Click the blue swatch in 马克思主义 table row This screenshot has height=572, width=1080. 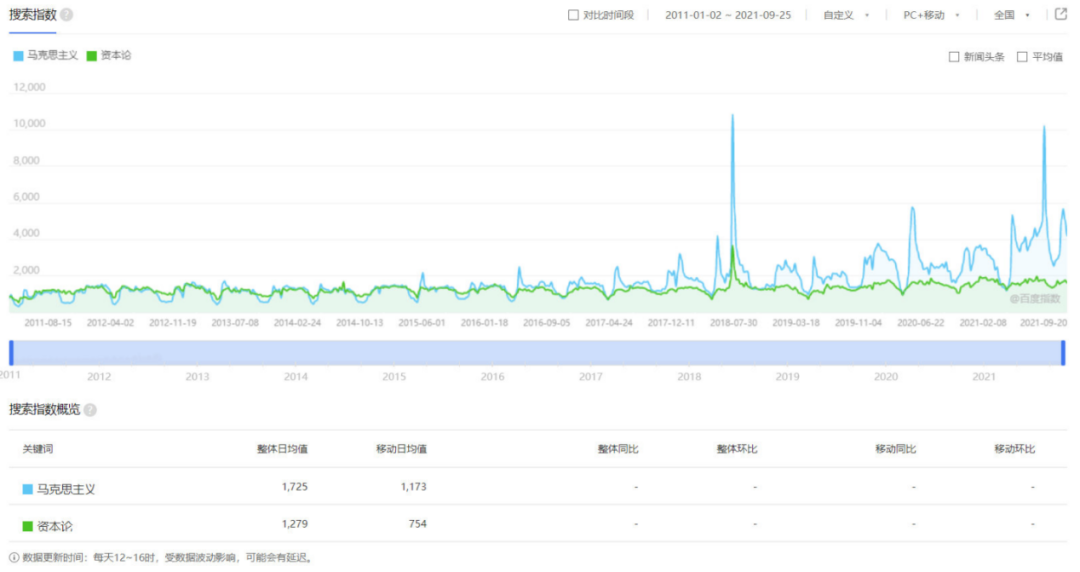(28, 489)
